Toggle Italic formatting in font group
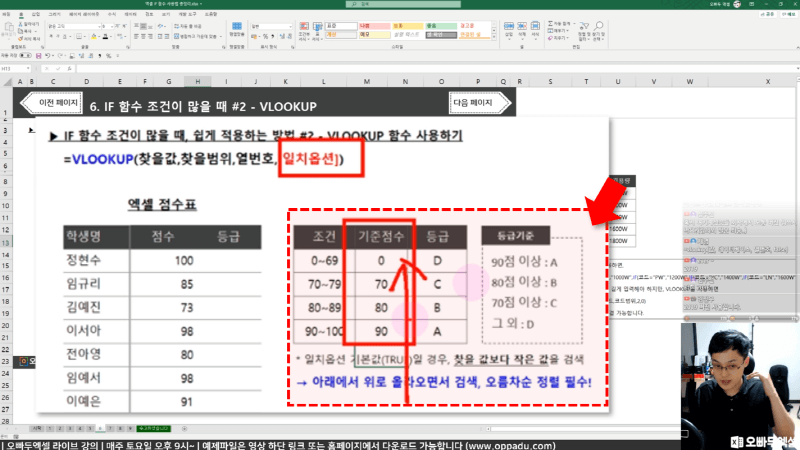800x450 pixels. 58,37
